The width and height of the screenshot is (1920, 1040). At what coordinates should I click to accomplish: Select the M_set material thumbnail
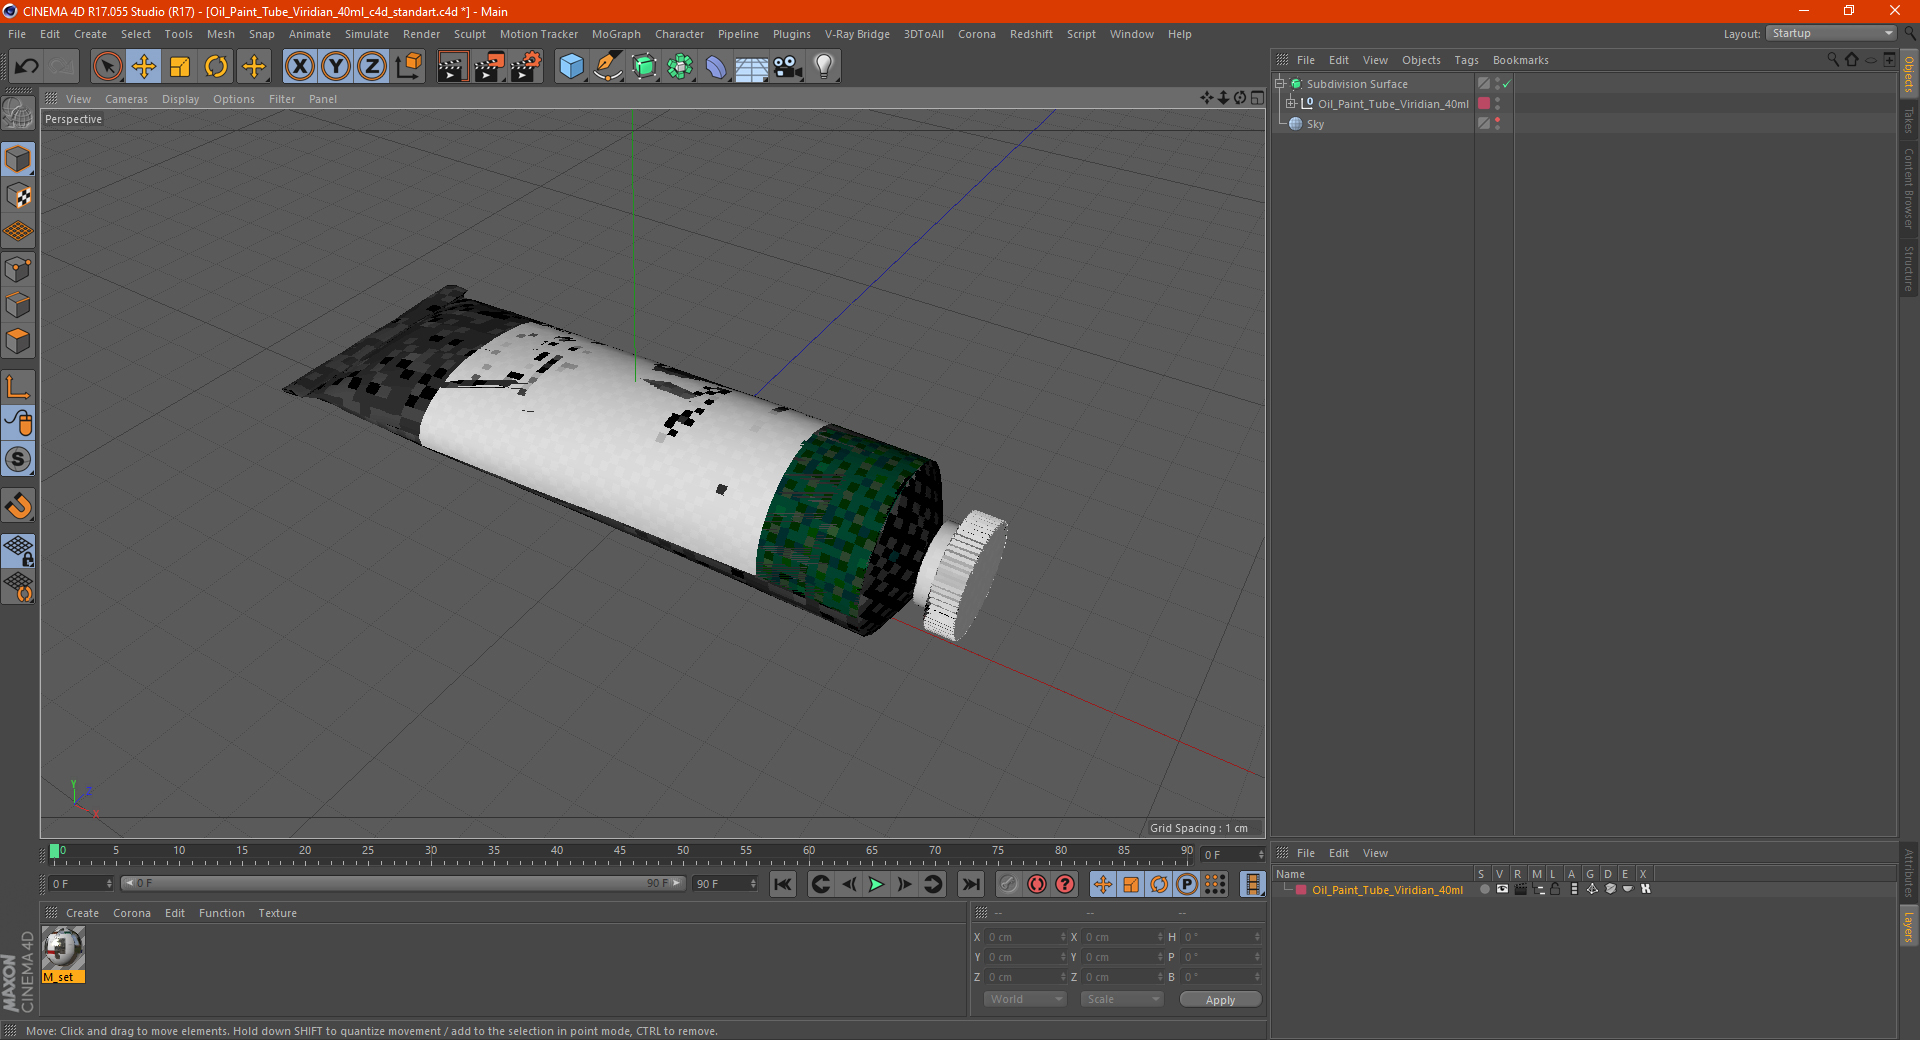click(x=63, y=947)
